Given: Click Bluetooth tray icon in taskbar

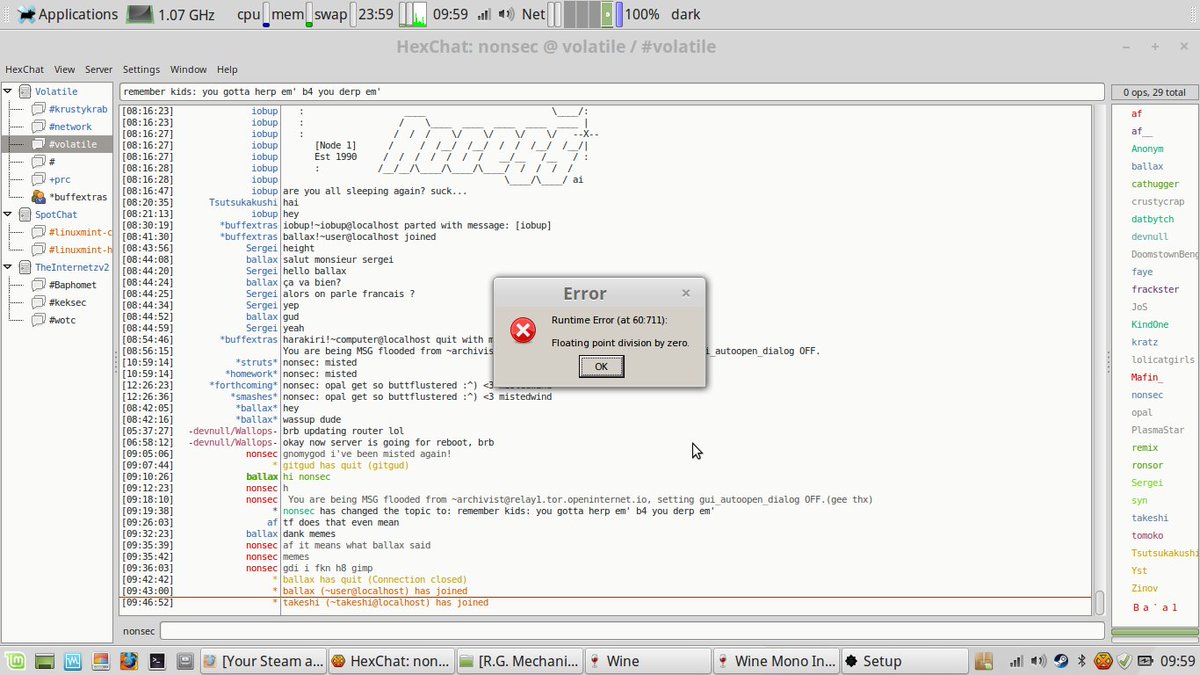Looking at the screenshot, I should point(1082,661).
